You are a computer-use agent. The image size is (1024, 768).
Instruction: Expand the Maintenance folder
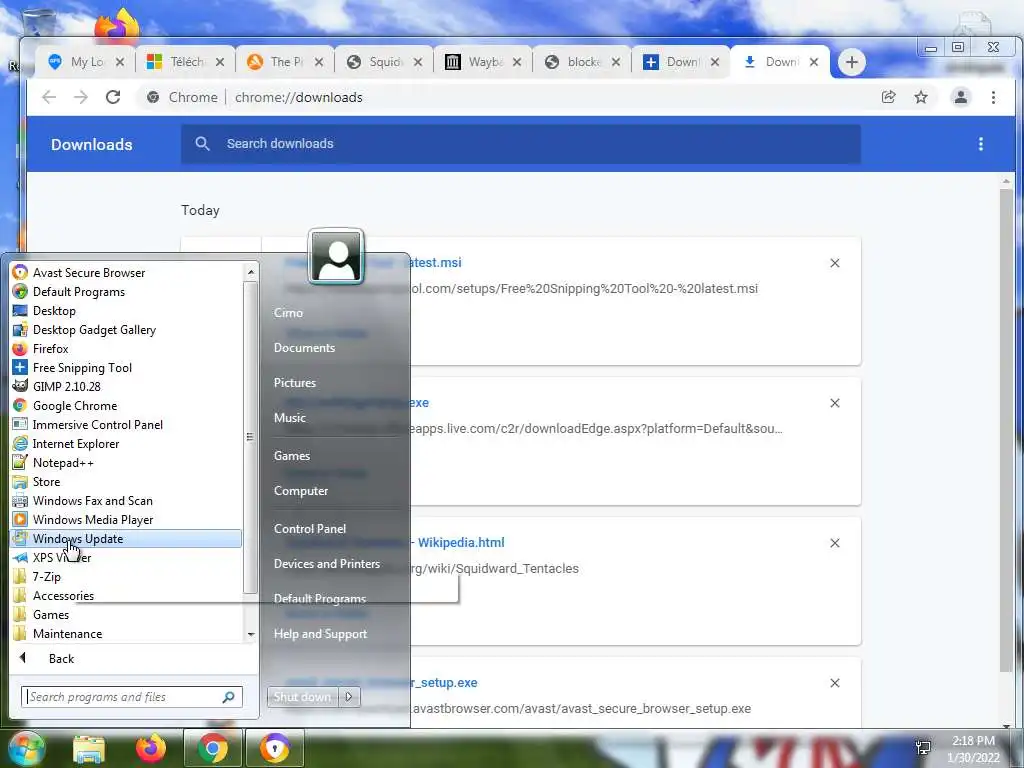pos(67,633)
